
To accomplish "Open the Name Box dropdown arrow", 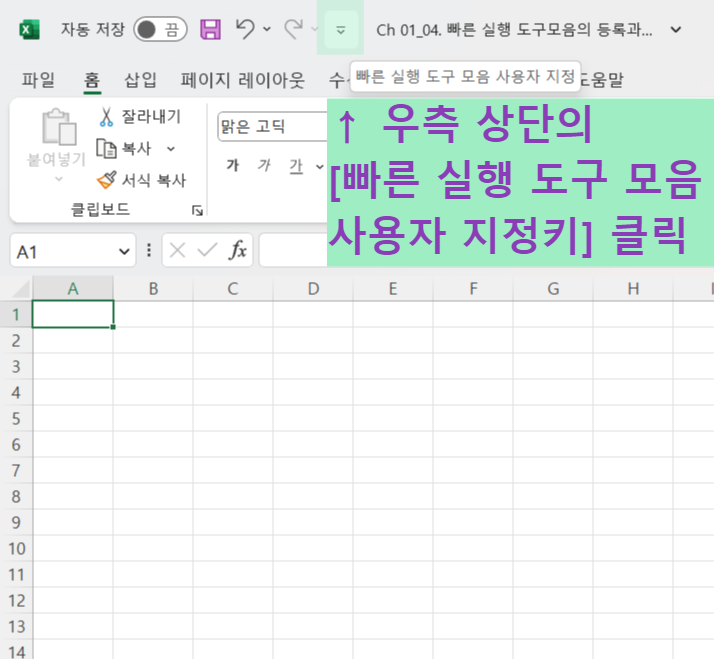I will (124, 251).
